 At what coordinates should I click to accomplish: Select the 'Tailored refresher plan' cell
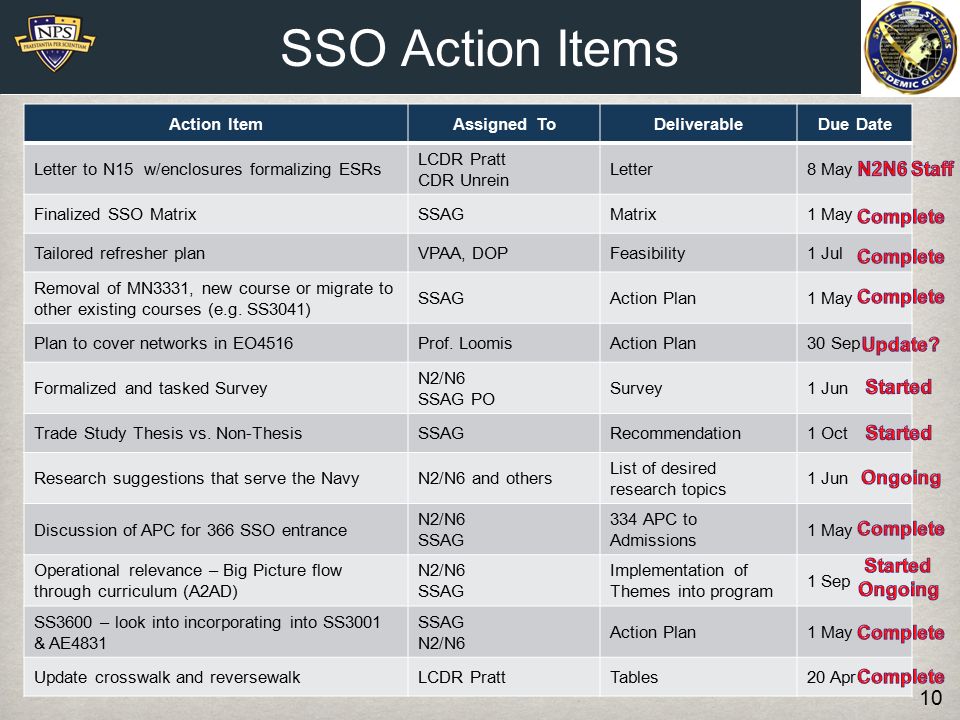216,253
